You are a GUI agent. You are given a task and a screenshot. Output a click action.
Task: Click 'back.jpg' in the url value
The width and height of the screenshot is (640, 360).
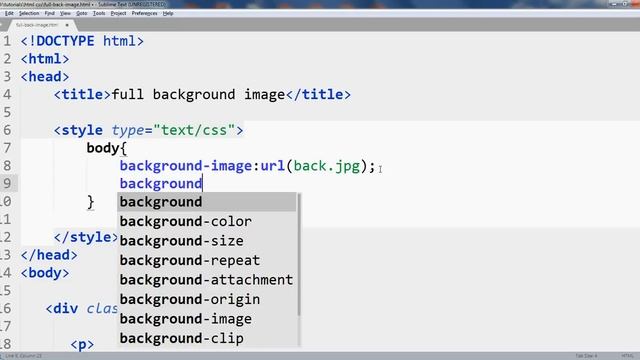coord(327,166)
